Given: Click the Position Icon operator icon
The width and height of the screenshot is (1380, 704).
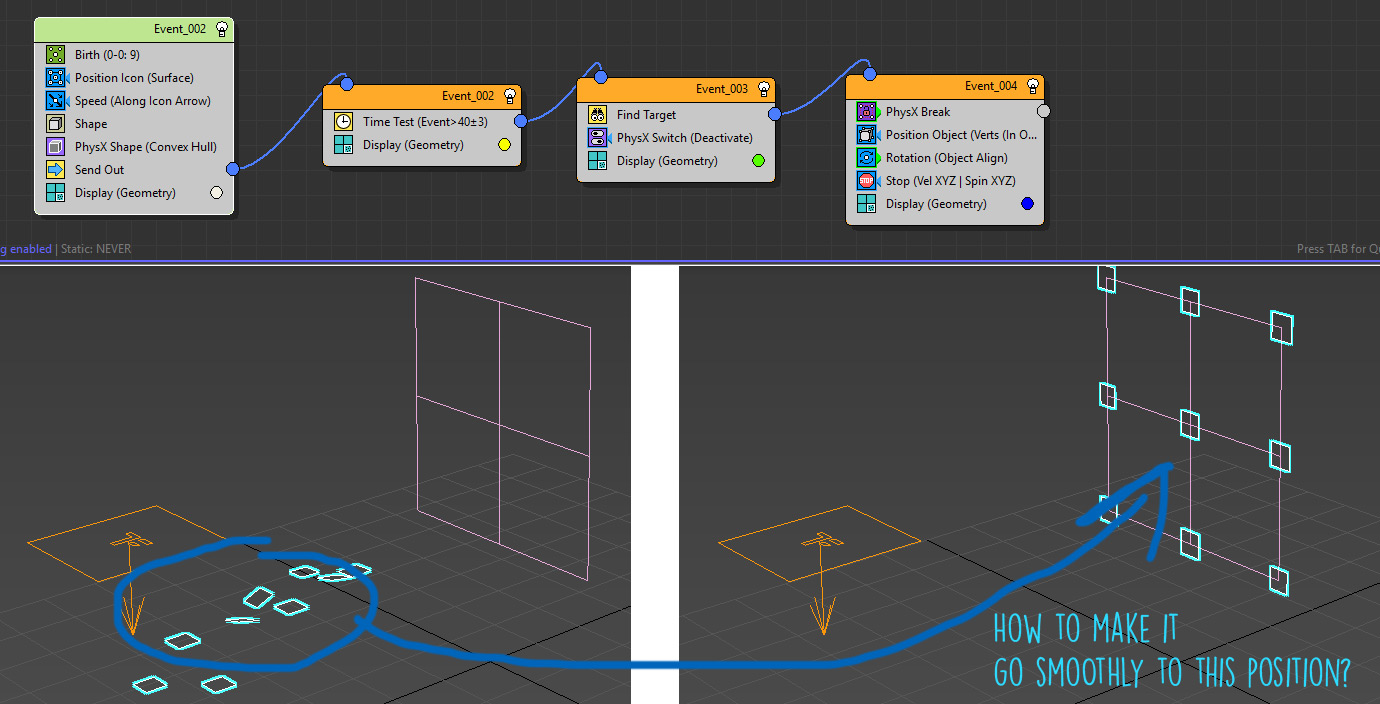Looking at the screenshot, I should click(55, 78).
